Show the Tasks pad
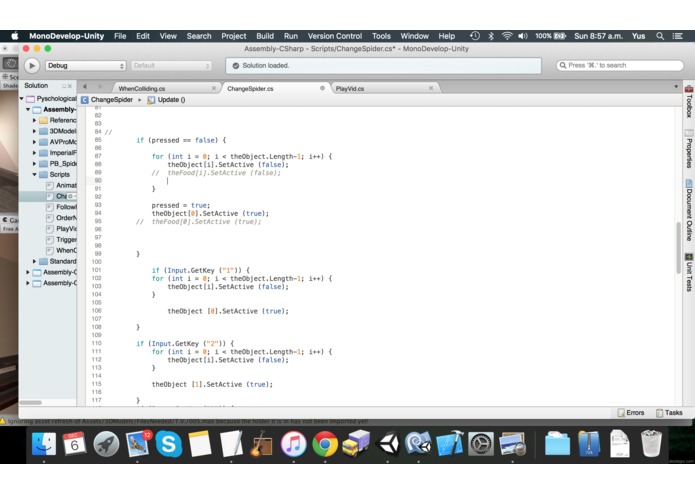The height and width of the screenshot is (494, 695). [669, 412]
